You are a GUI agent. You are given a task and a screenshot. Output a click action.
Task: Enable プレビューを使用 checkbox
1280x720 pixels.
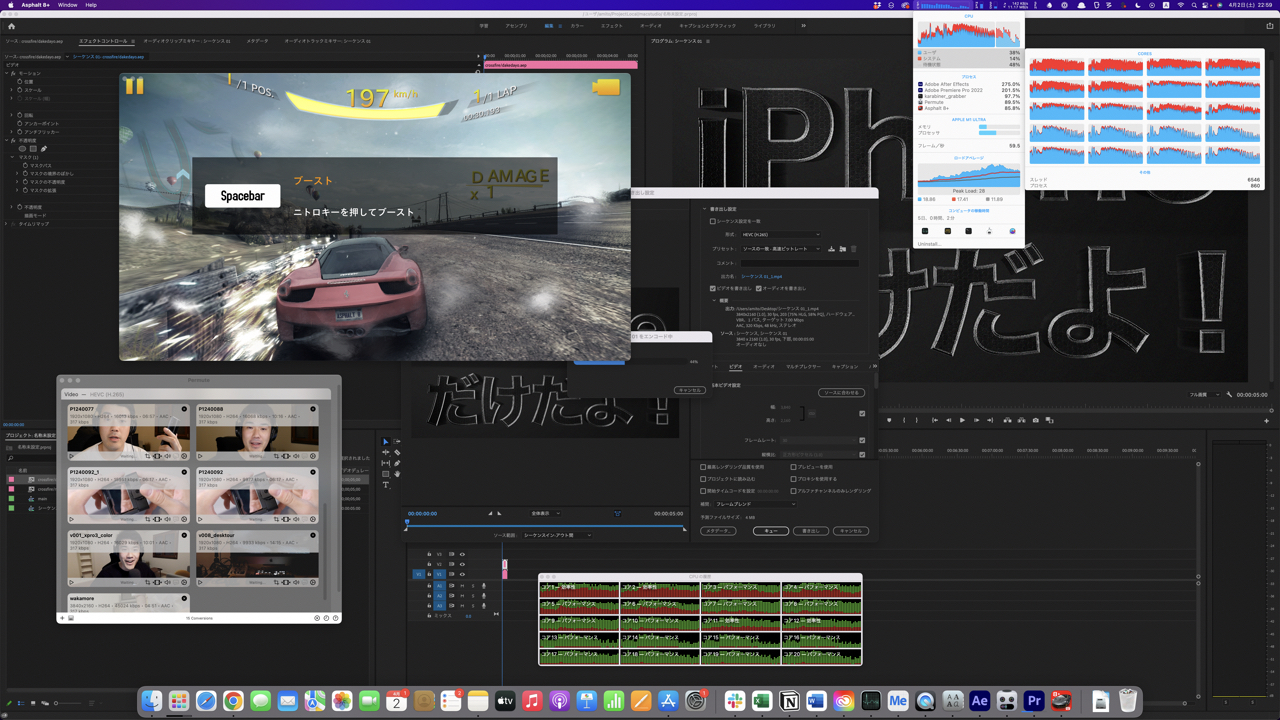(x=793, y=467)
